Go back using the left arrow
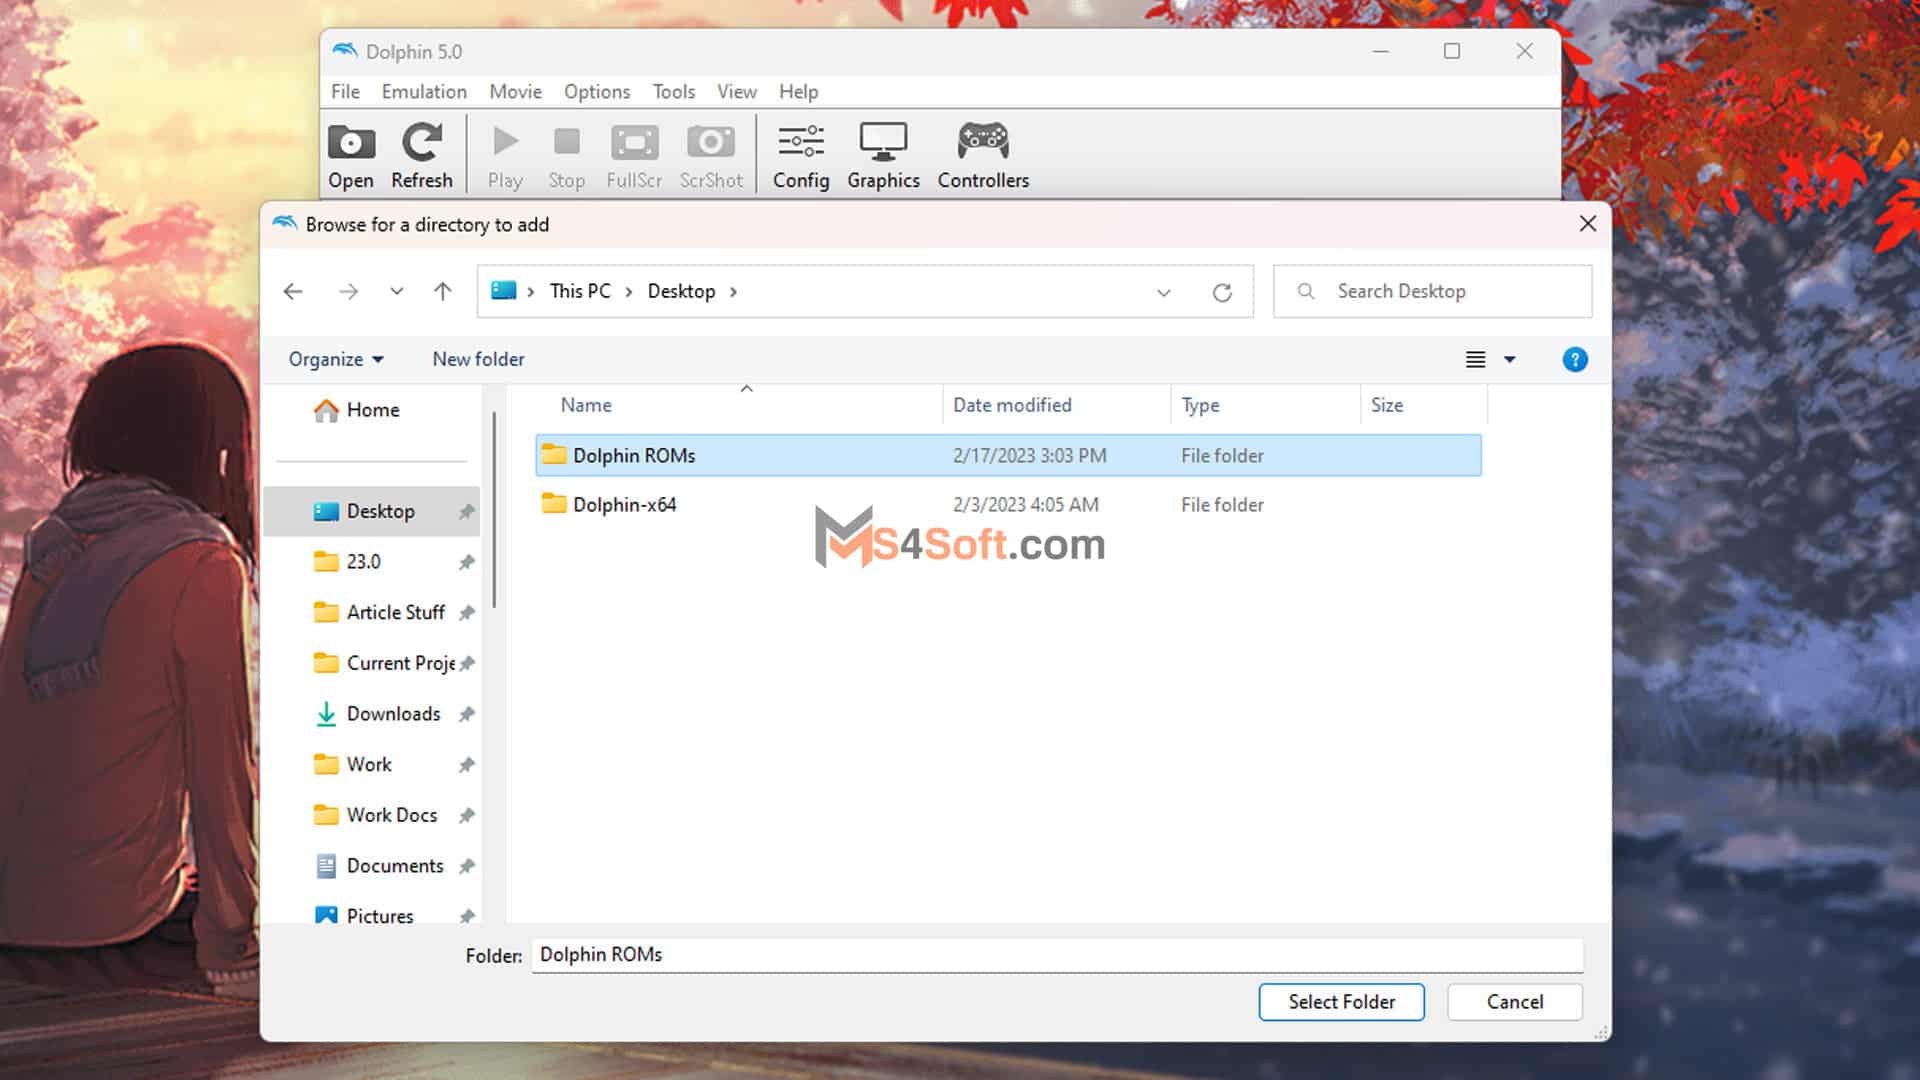1920x1080 pixels. (293, 291)
